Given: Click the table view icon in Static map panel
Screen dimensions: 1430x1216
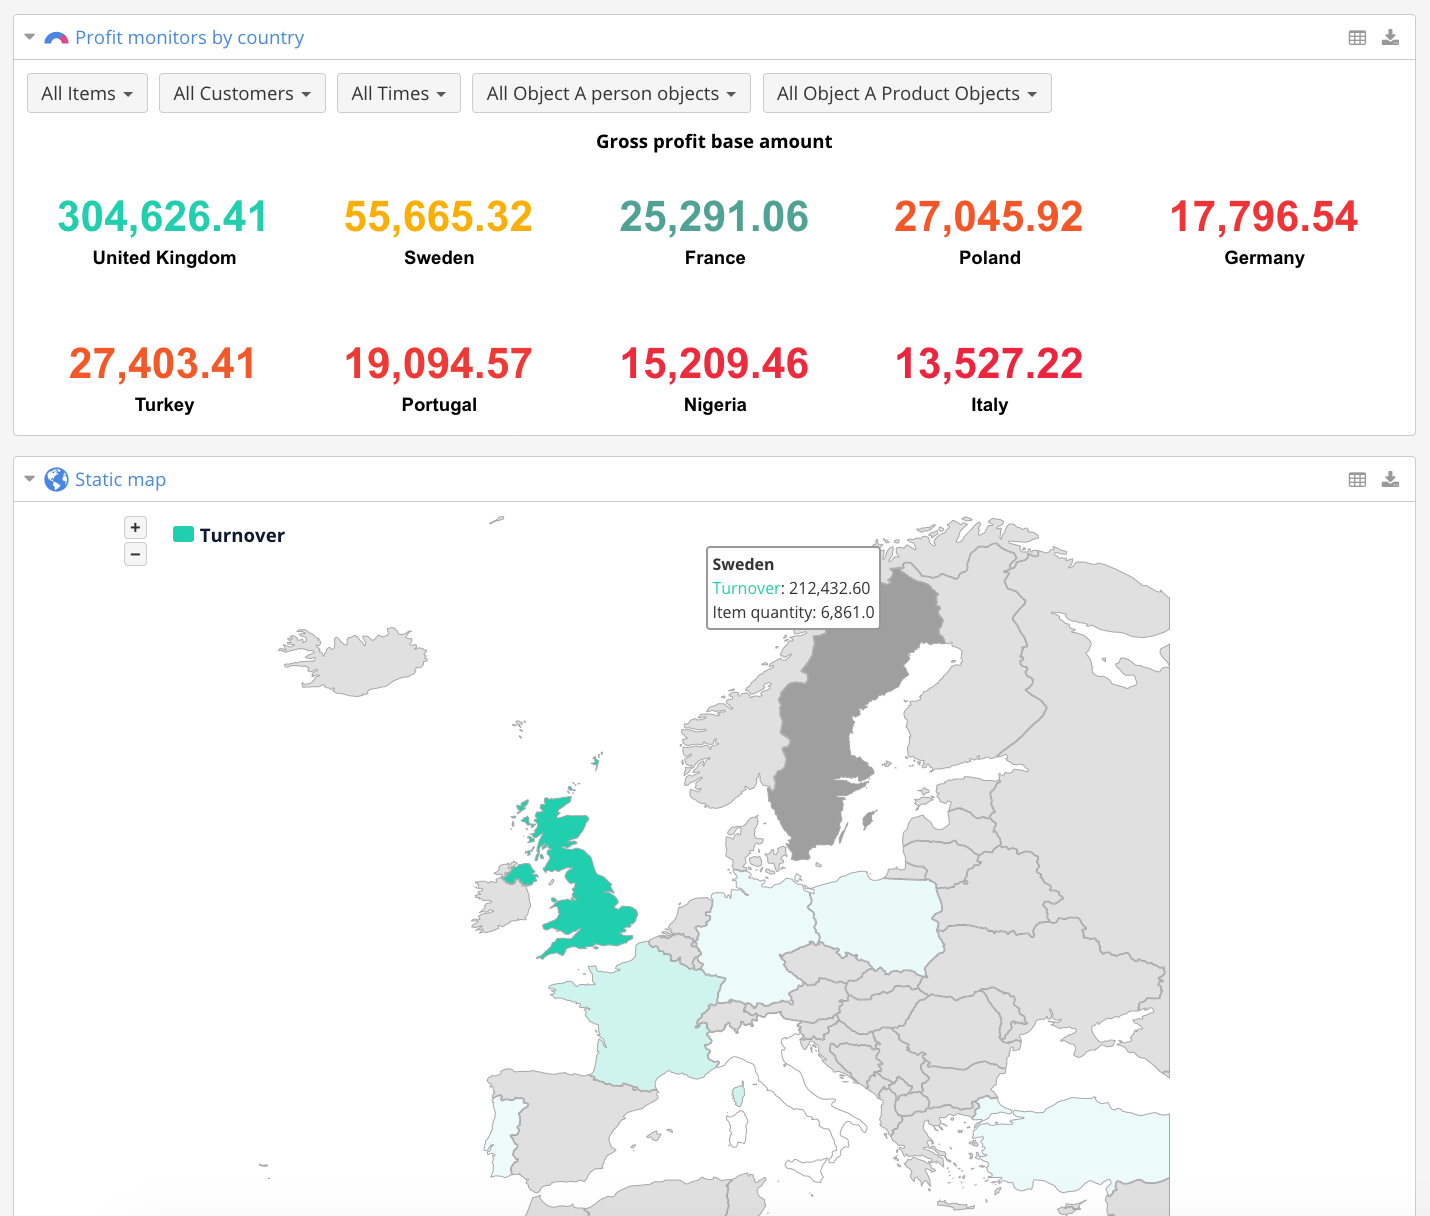Looking at the screenshot, I should coord(1357,480).
